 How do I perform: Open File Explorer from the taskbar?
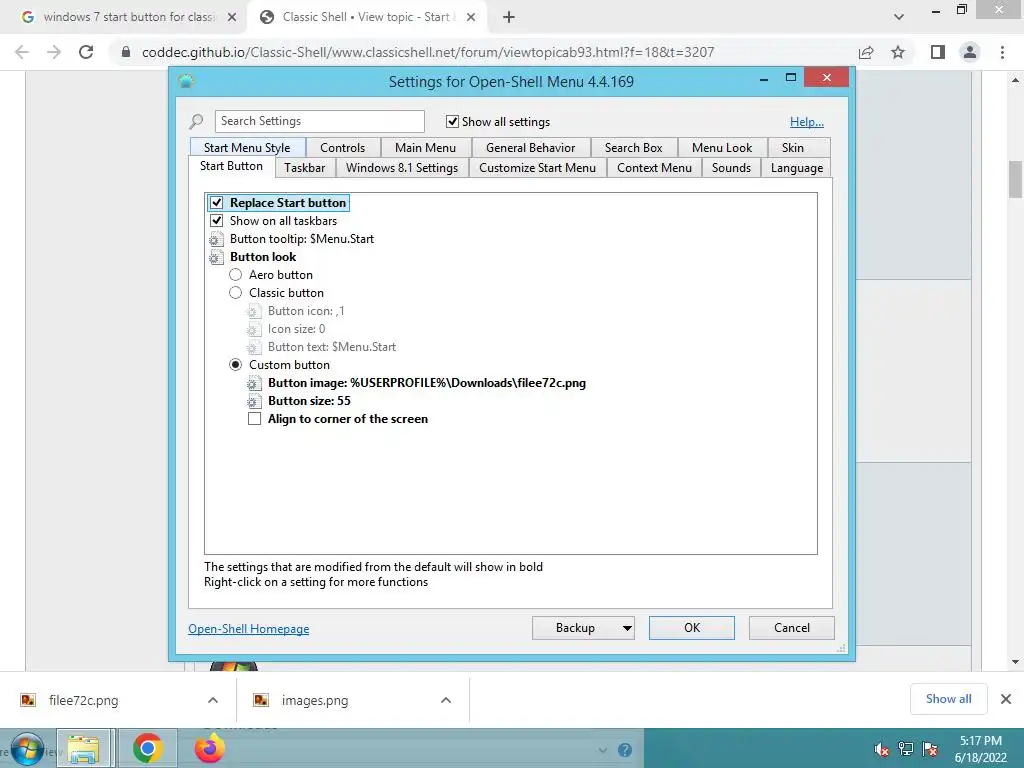click(x=84, y=748)
